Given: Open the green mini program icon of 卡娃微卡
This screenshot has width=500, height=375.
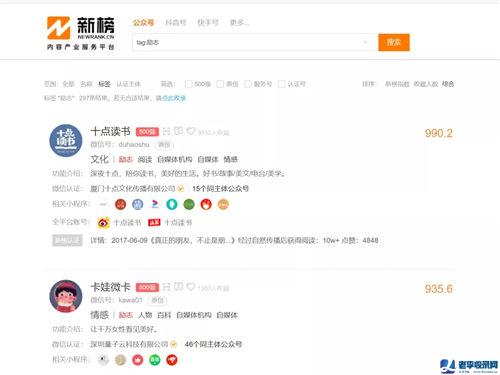Looking at the screenshot, I should pos(155,360).
